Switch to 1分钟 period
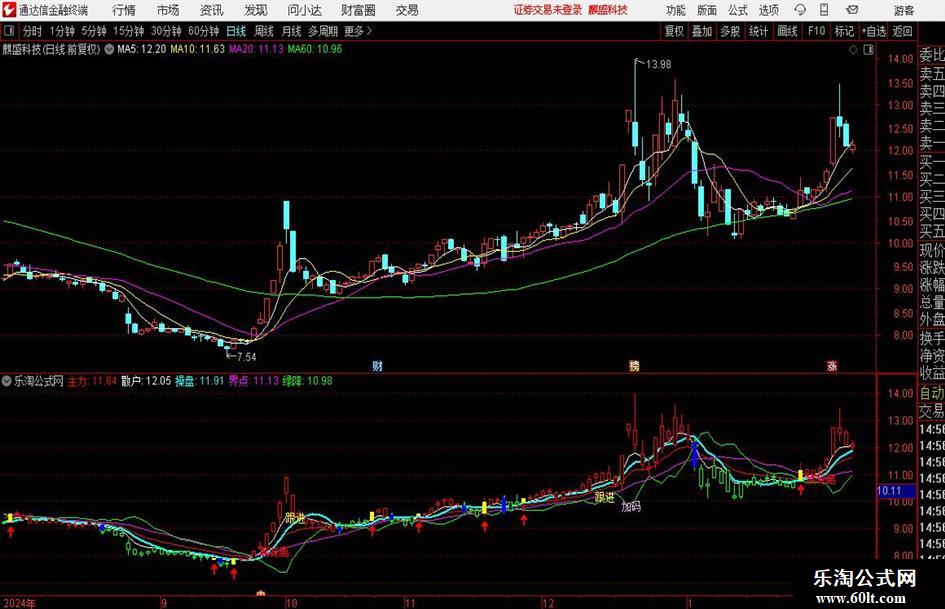945x609 pixels. tap(62, 31)
